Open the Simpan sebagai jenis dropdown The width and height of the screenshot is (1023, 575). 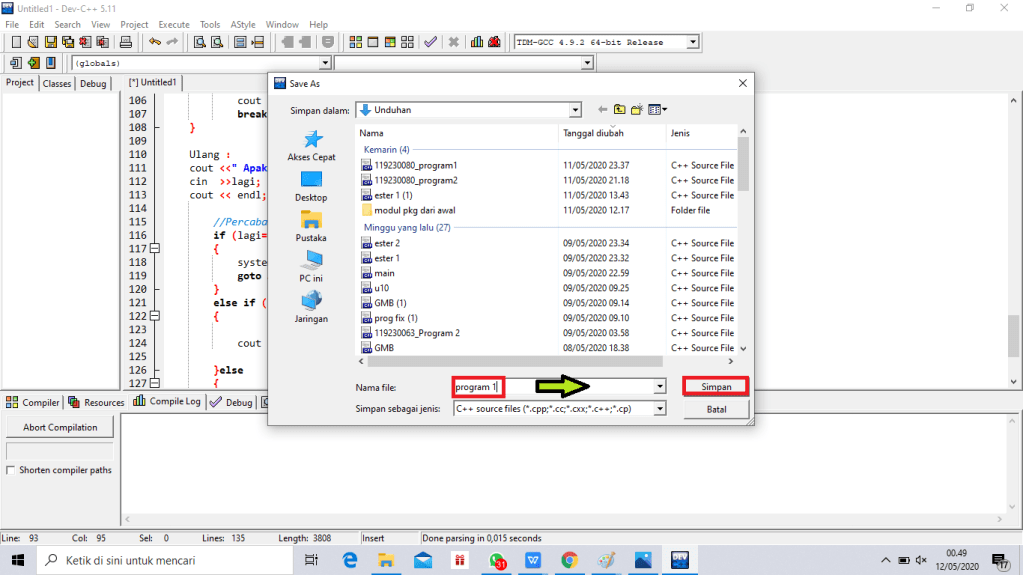[659, 409]
